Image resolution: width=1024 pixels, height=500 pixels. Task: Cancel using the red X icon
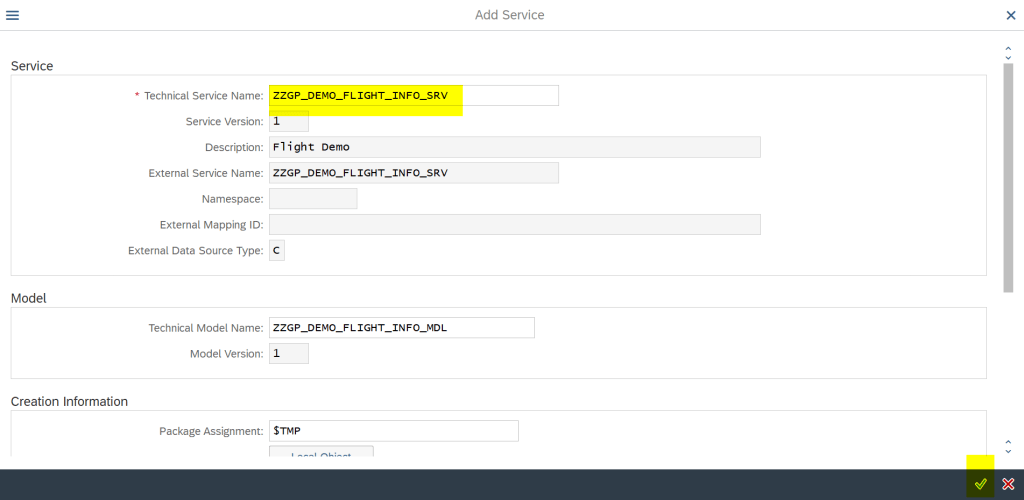coord(1008,484)
